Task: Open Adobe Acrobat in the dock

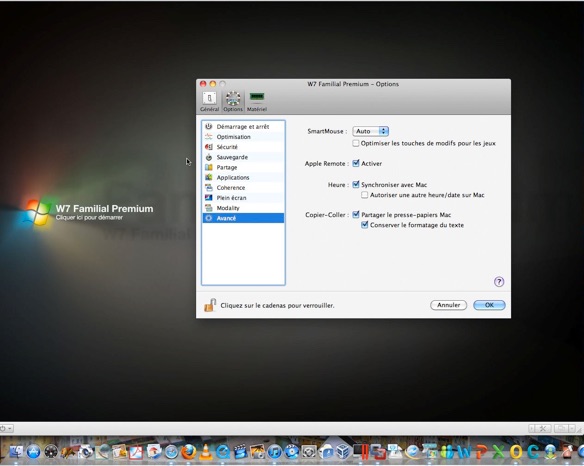Action: 136,453
